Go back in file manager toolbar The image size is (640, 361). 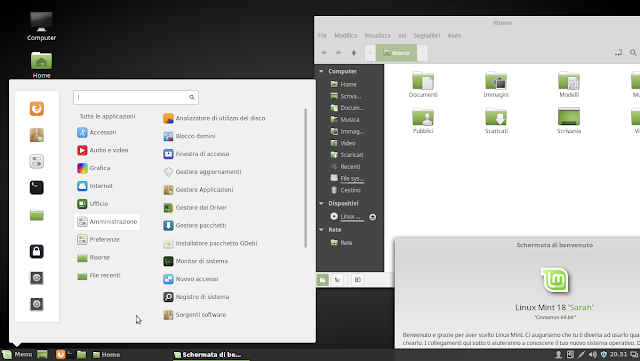[324, 53]
